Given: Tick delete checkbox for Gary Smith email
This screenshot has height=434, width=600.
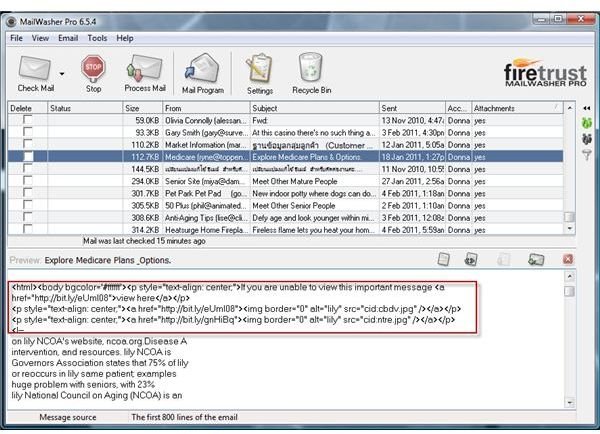Looking at the screenshot, I should (x=28, y=132).
